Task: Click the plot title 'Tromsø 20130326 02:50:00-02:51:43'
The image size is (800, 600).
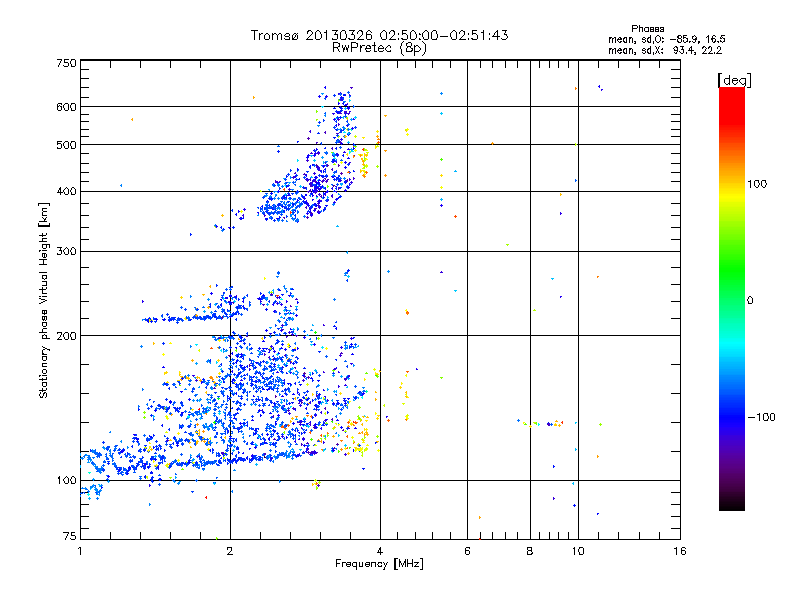Action: pos(379,35)
